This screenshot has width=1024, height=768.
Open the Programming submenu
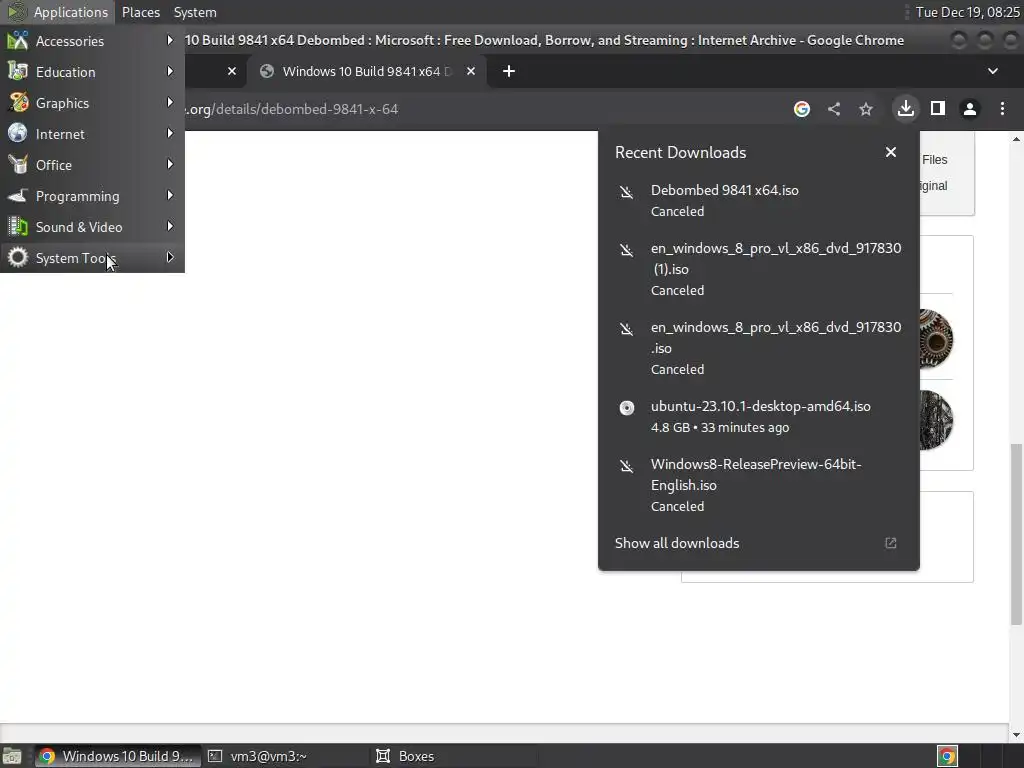[x=92, y=196]
